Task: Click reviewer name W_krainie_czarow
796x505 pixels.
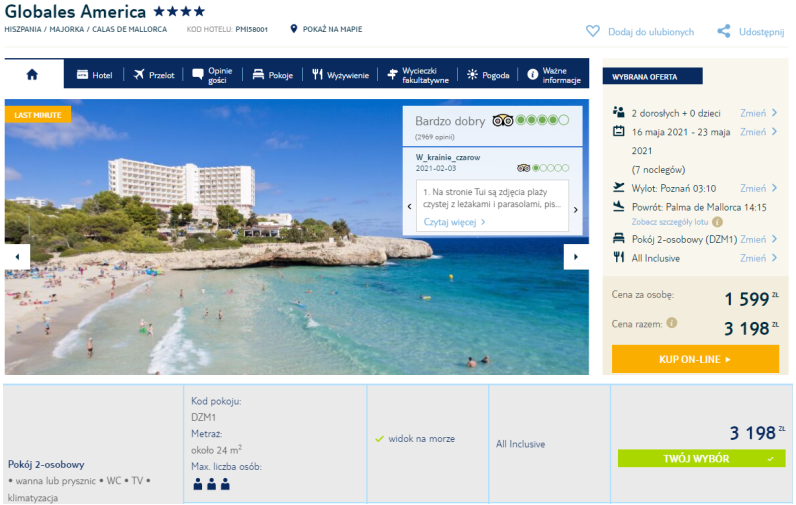Action: click(448, 157)
